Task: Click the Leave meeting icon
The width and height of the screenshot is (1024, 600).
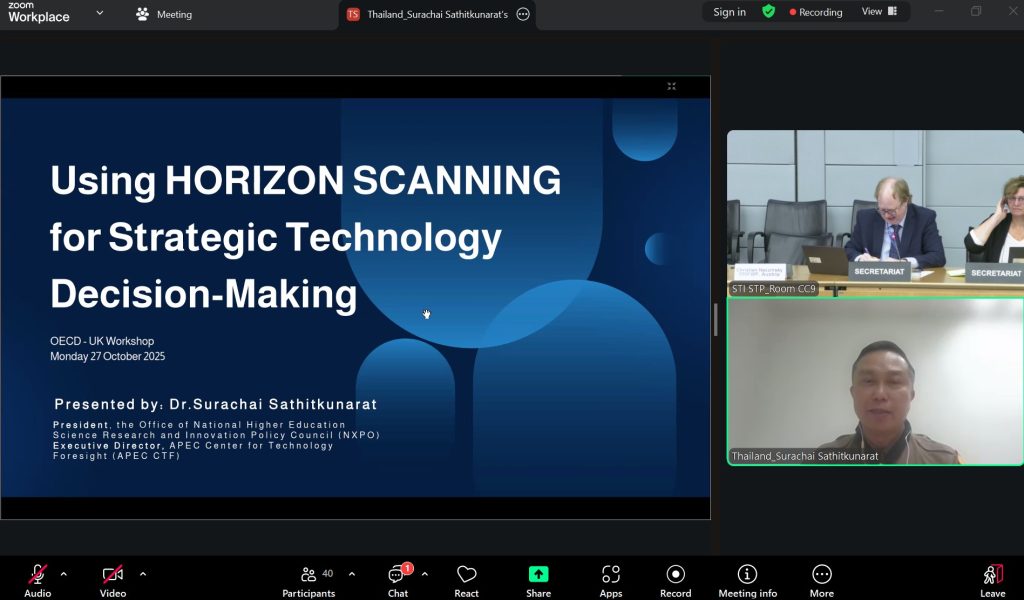Action: tap(992, 575)
